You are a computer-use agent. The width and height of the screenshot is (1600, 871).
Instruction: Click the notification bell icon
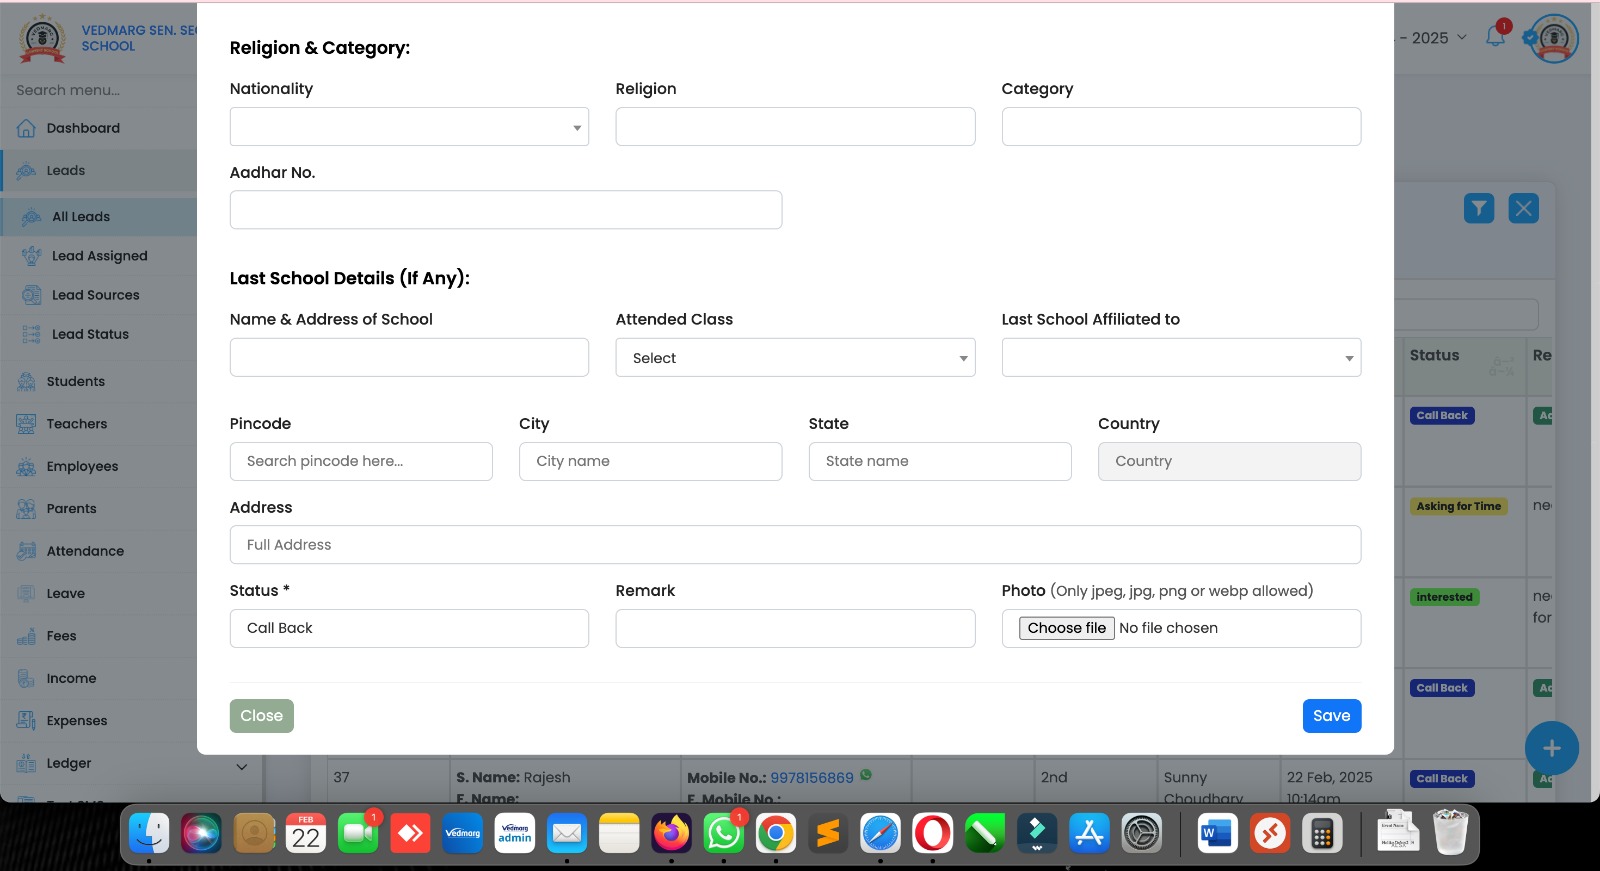(x=1495, y=37)
